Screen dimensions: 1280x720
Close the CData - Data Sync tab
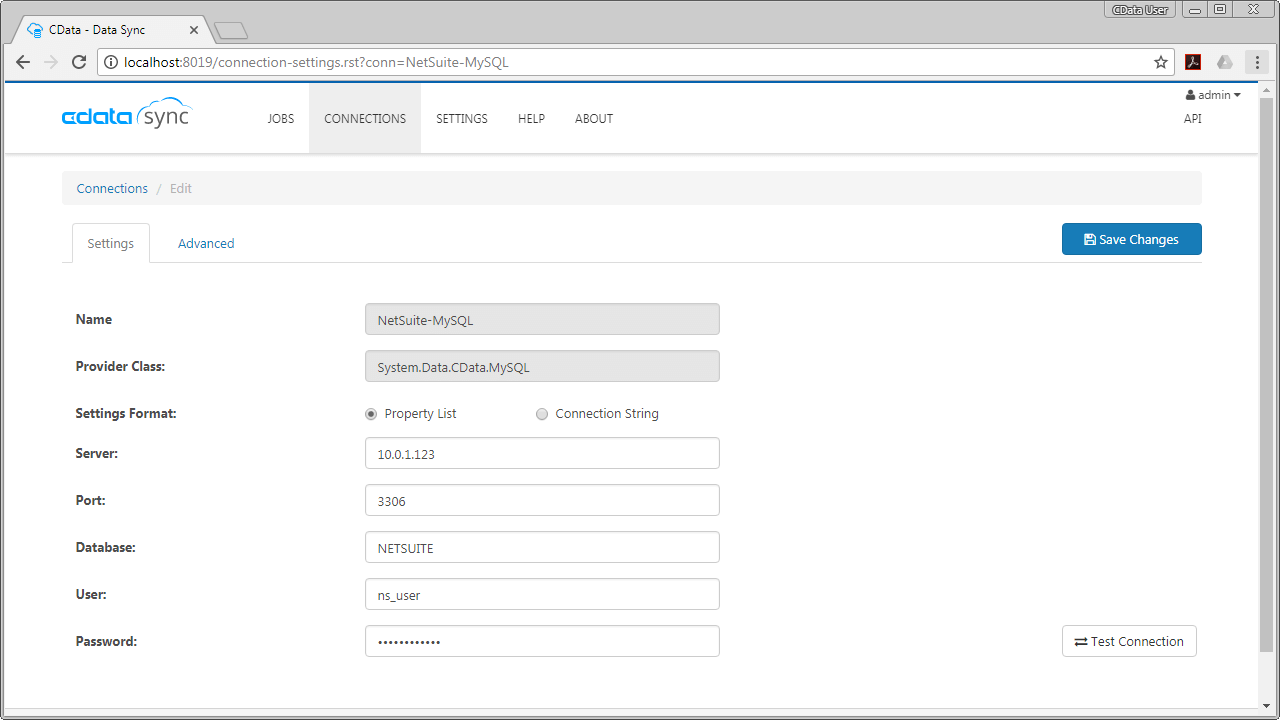click(194, 30)
